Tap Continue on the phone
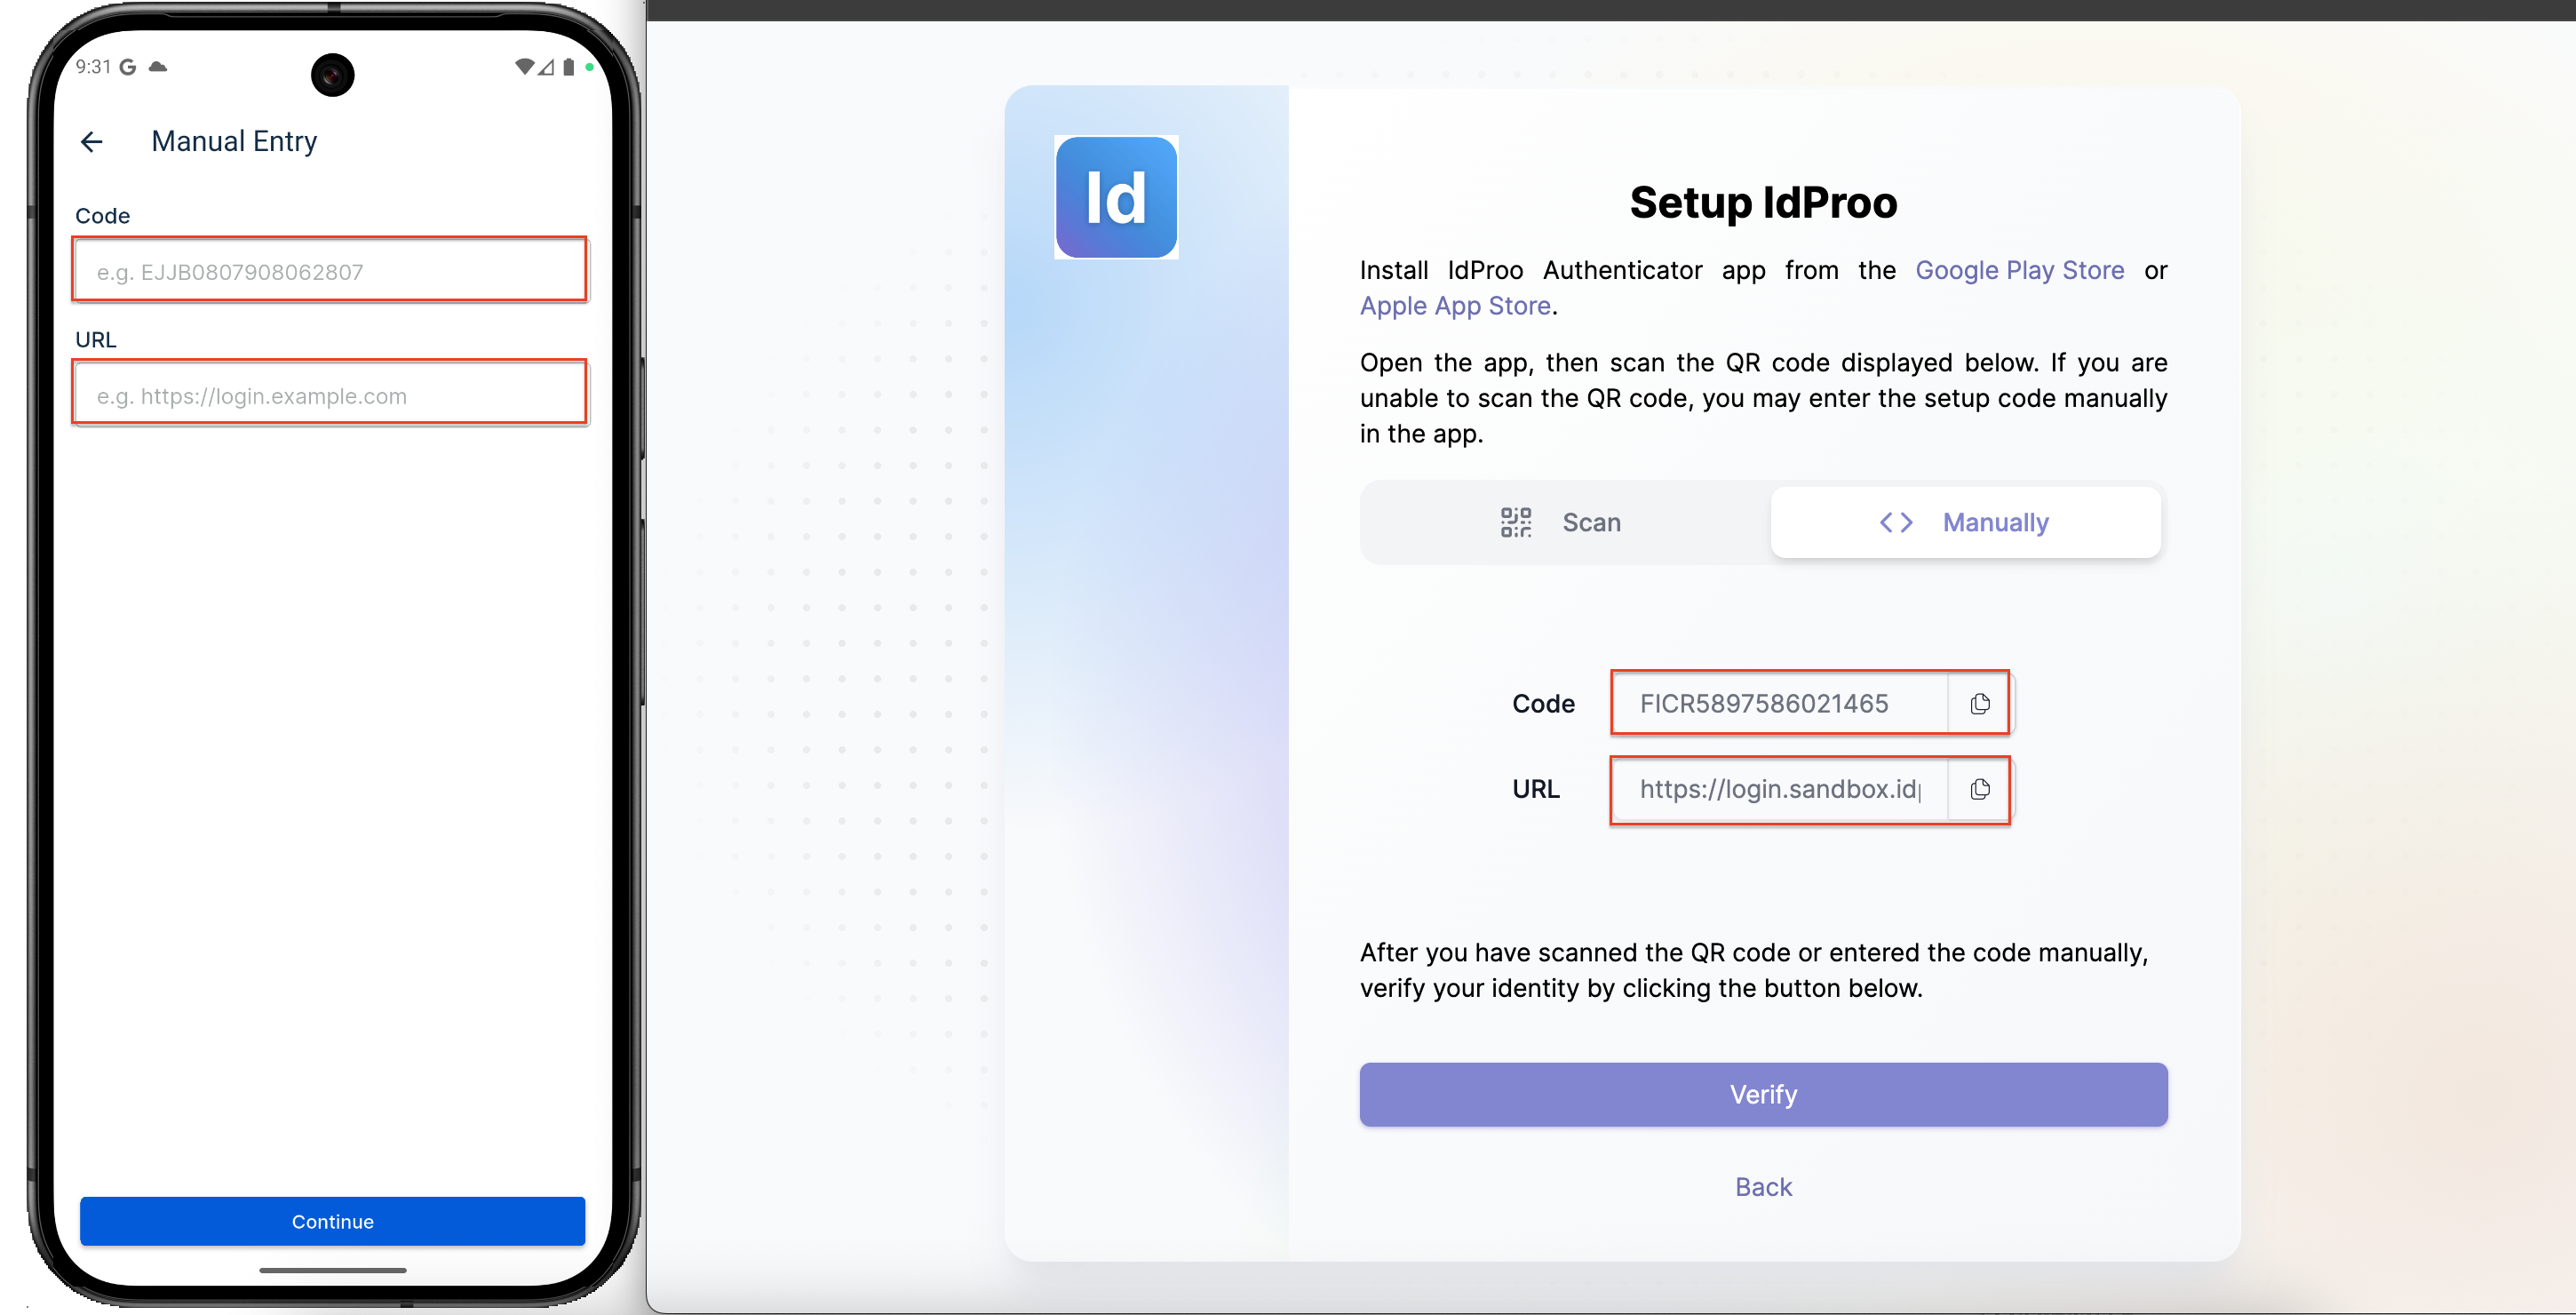This screenshot has width=2576, height=1315. pyautogui.click(x=332, y=1221)
